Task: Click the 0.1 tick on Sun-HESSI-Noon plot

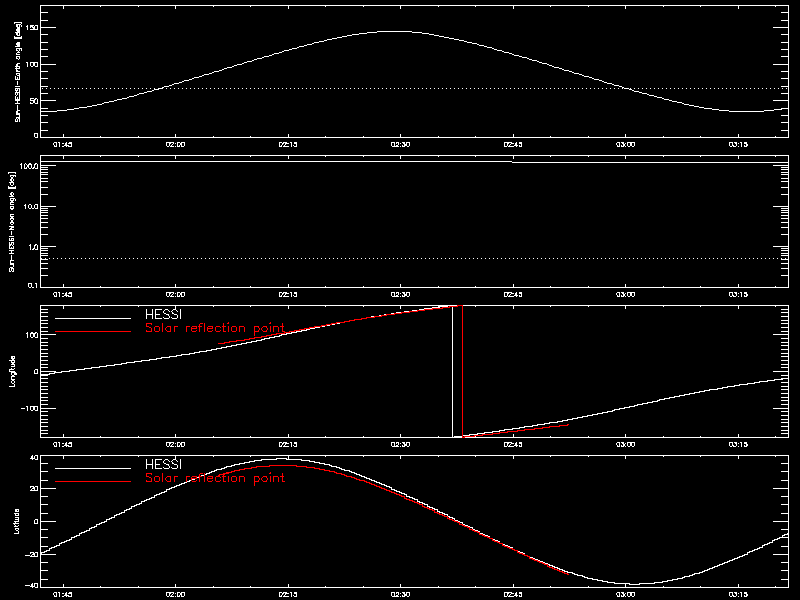Action: [x=33, y=285]
